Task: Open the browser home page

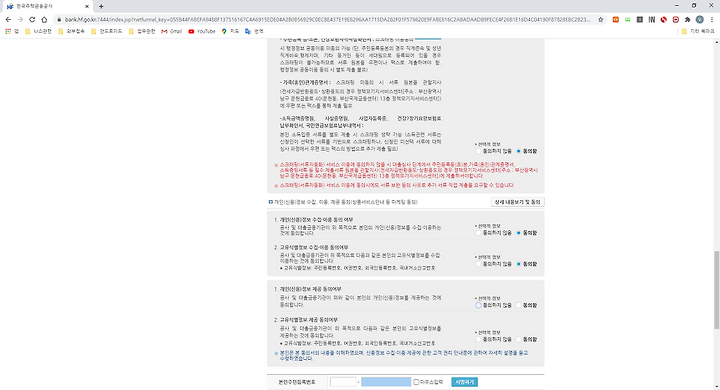Action: [x=44, y=20]
